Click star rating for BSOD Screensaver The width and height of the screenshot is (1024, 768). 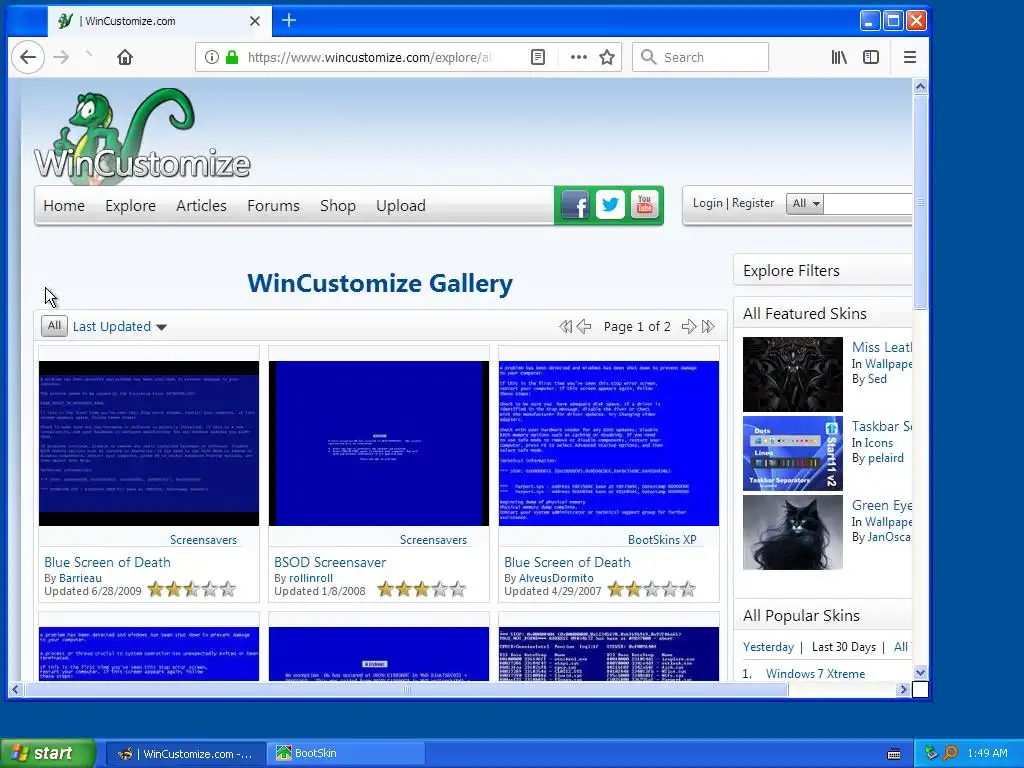click(422, 590)
